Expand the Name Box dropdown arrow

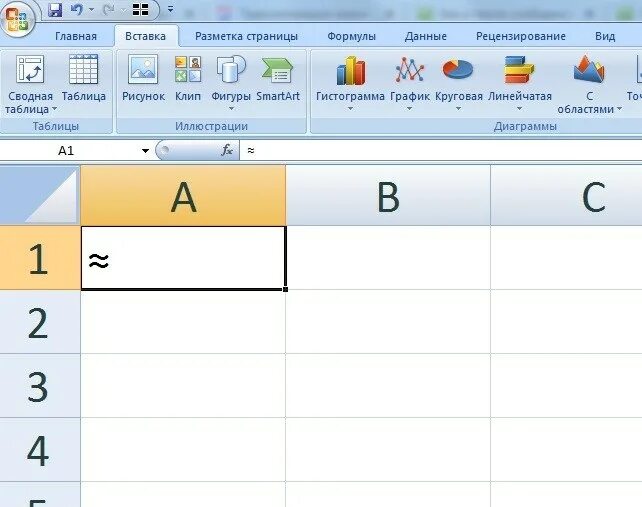click(x=145, y=151)
